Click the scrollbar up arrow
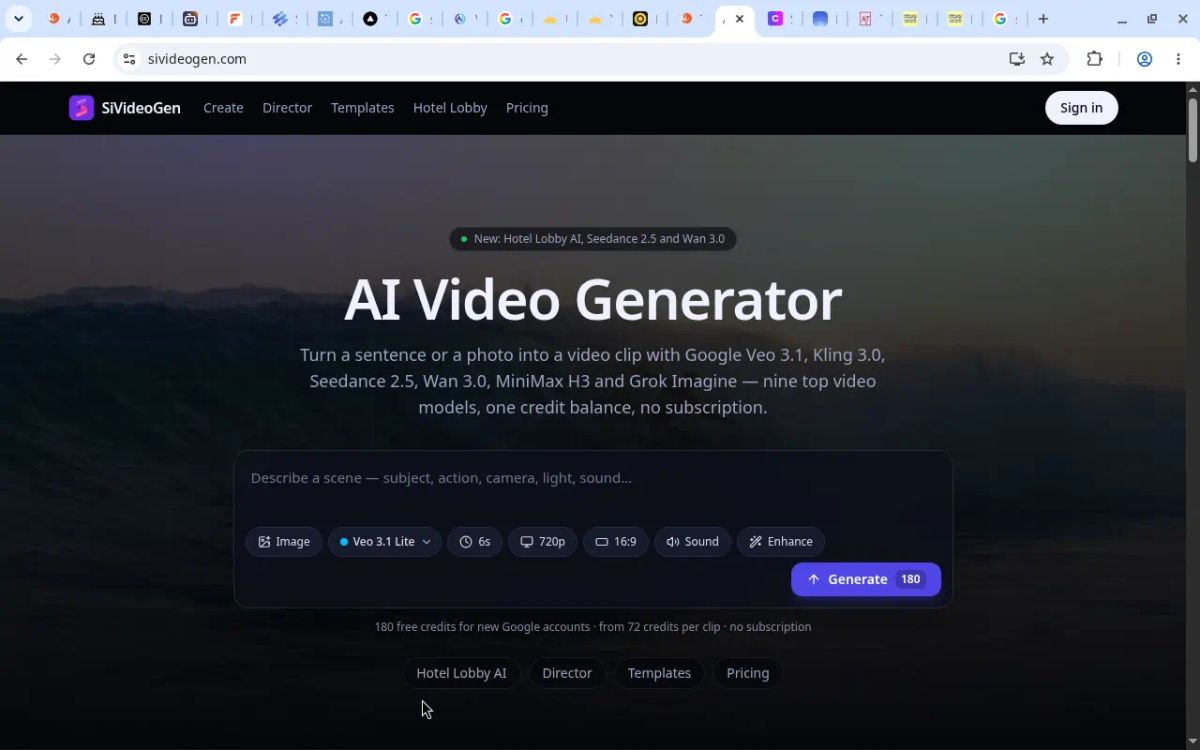The image size is (1200, 750). (1192, 89)
